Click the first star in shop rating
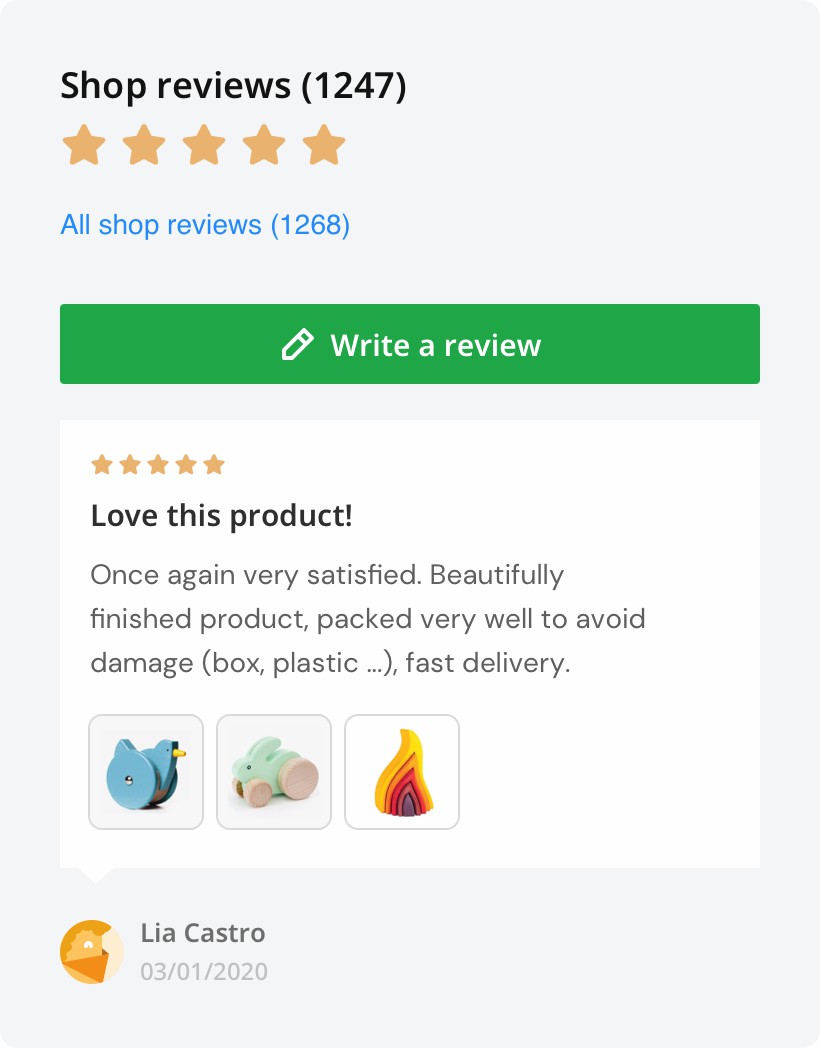The width and height of the screenshot is (820, 1048). click(84, 145)
